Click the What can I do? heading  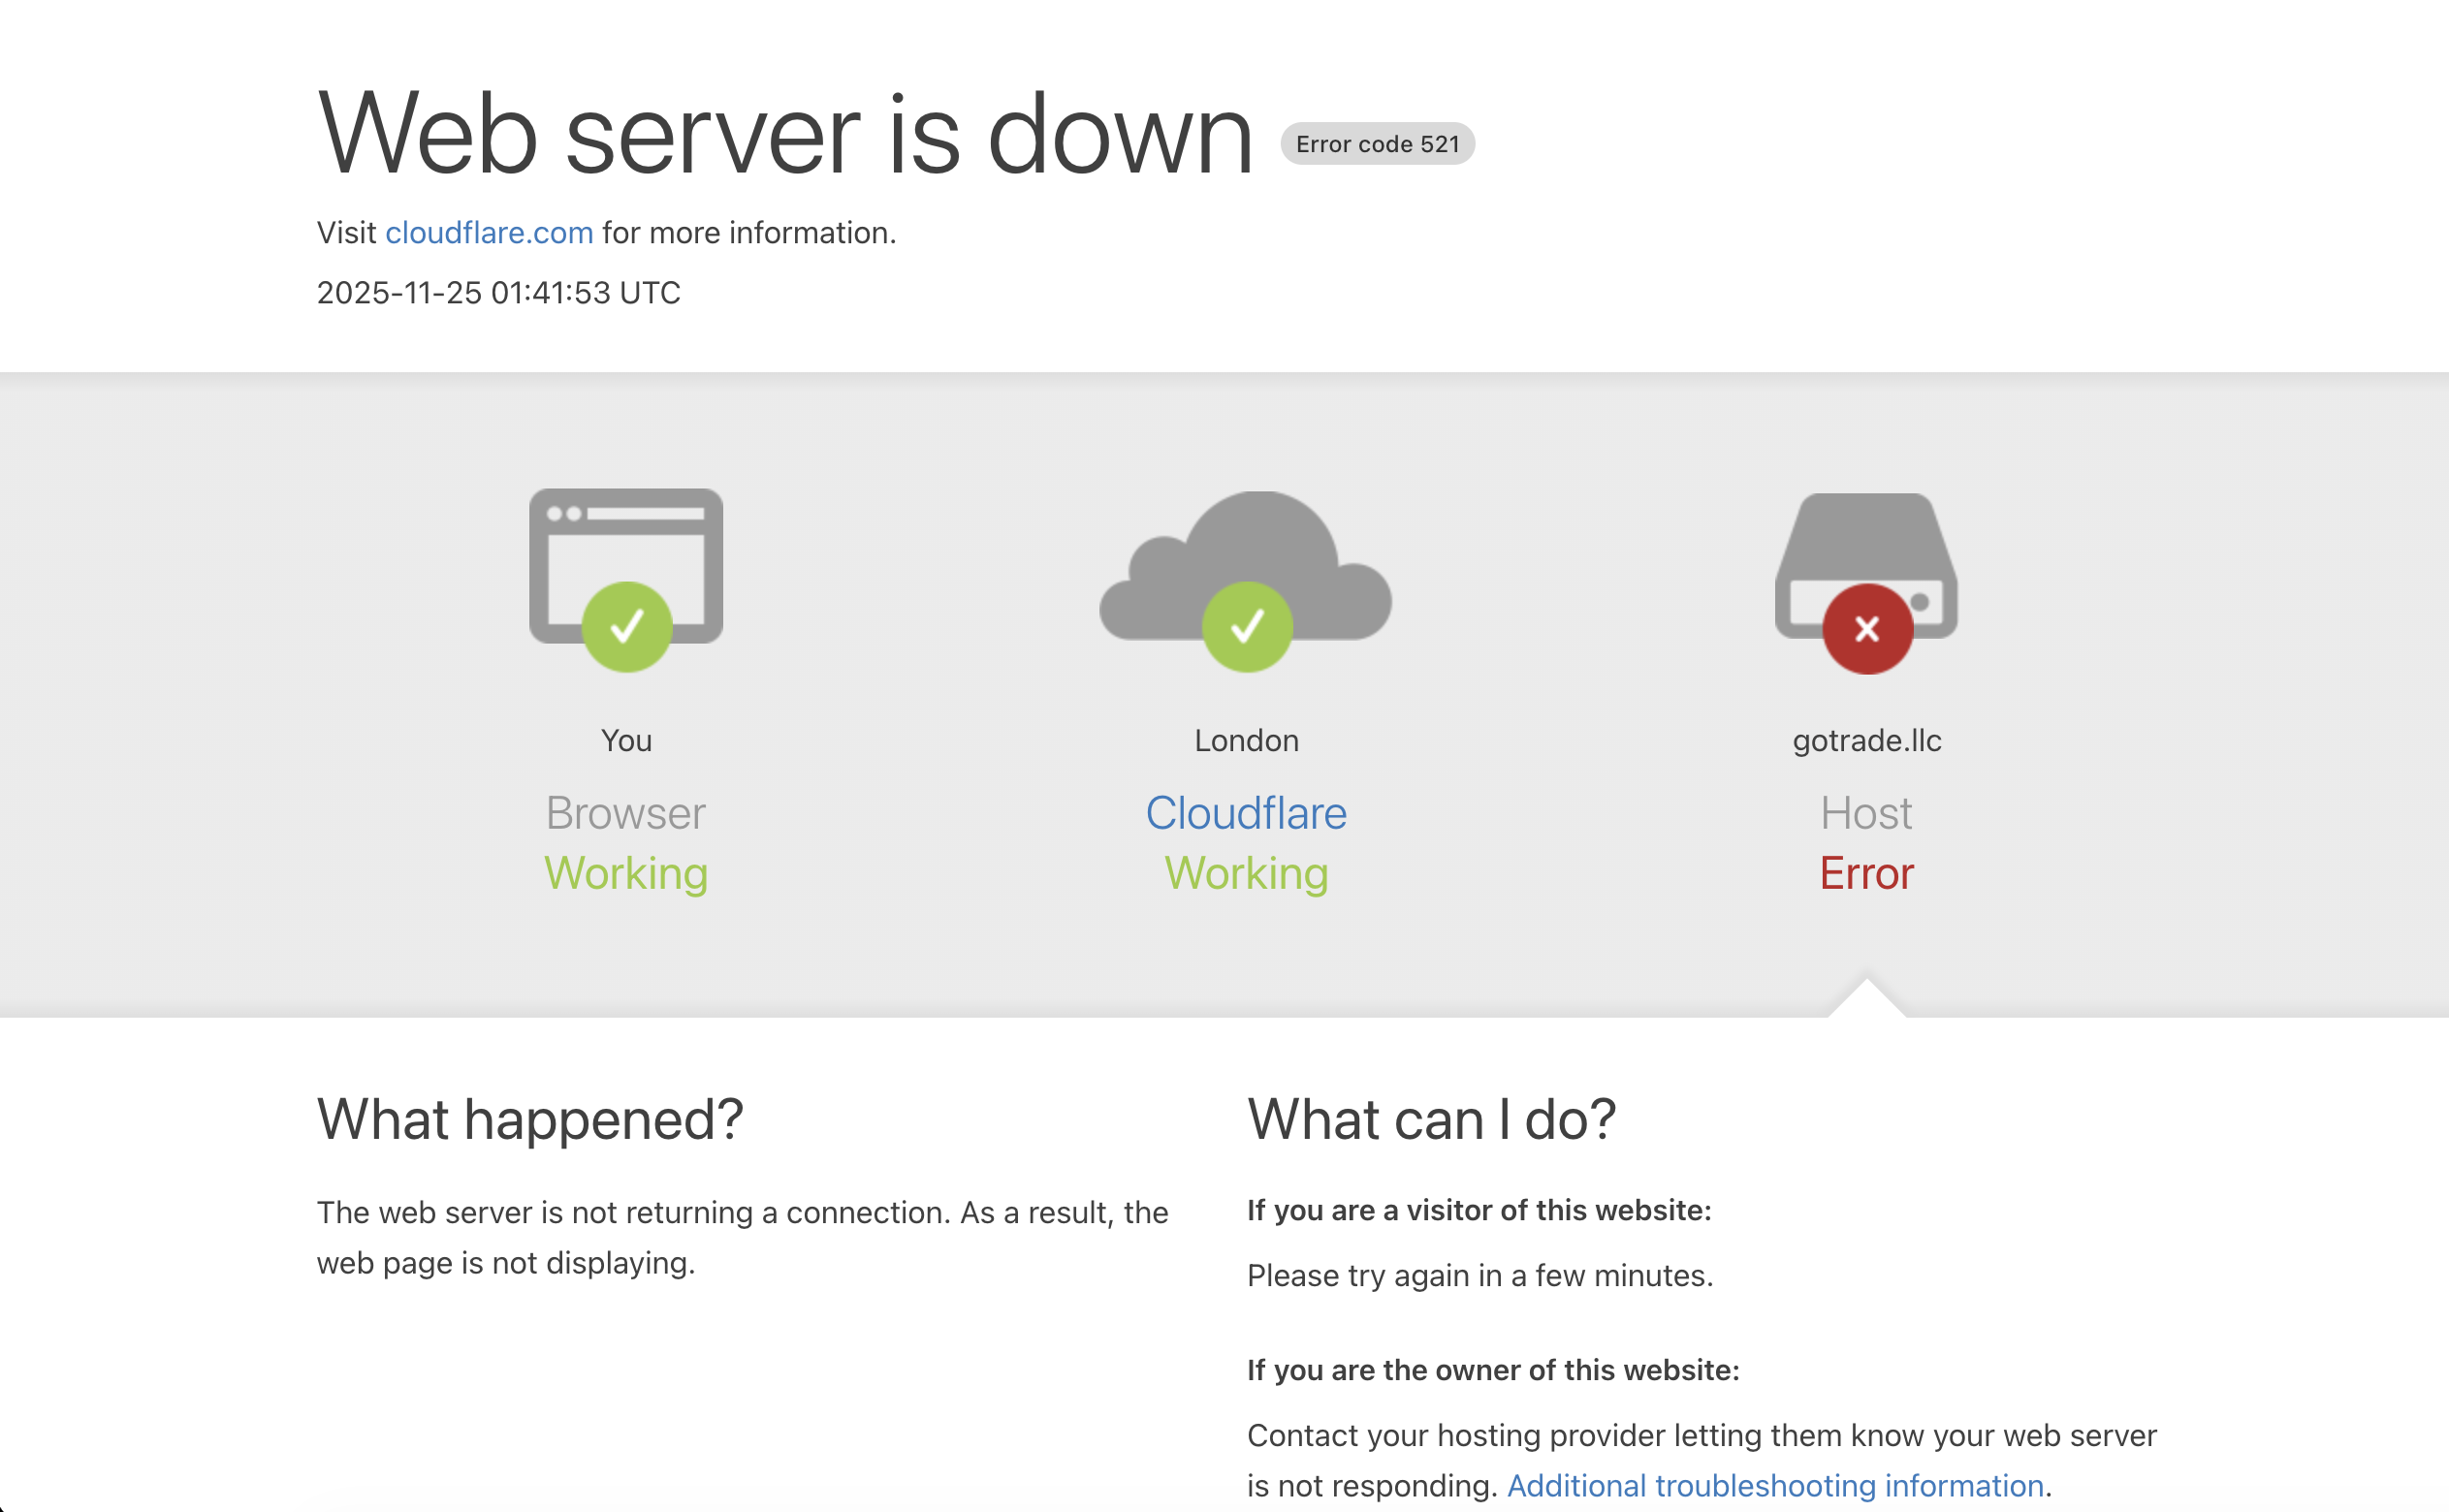[1431, 1119]
